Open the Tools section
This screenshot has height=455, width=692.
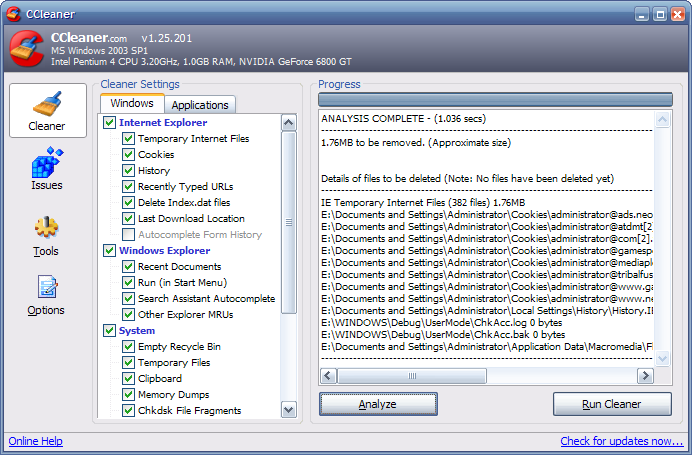point(46,236)
